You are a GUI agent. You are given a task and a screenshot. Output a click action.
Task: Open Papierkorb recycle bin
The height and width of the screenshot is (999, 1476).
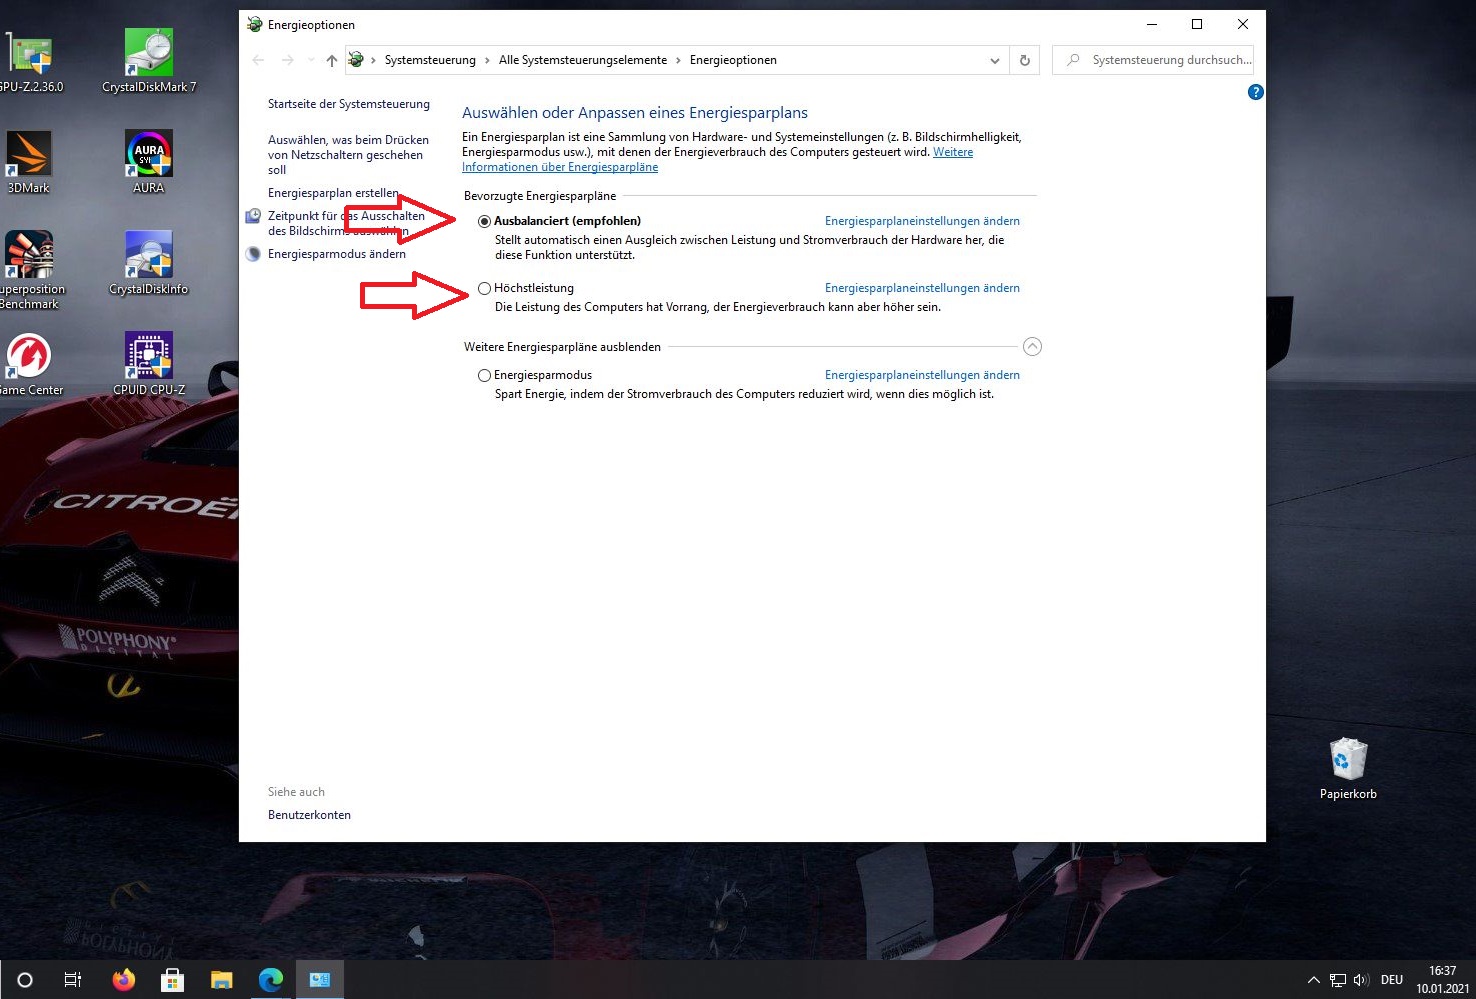point(1348,769)
